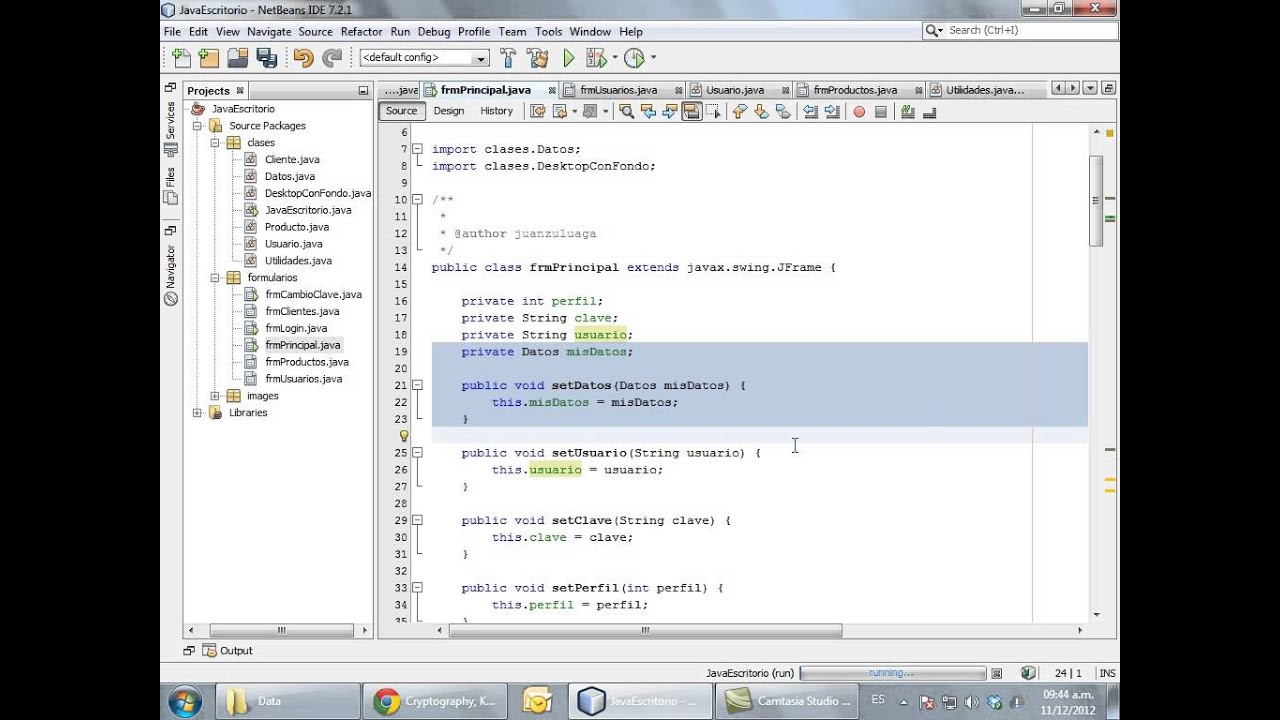1280x720 pixels.
Task: Click the running progress bar
Action: [x=892, y=673]
